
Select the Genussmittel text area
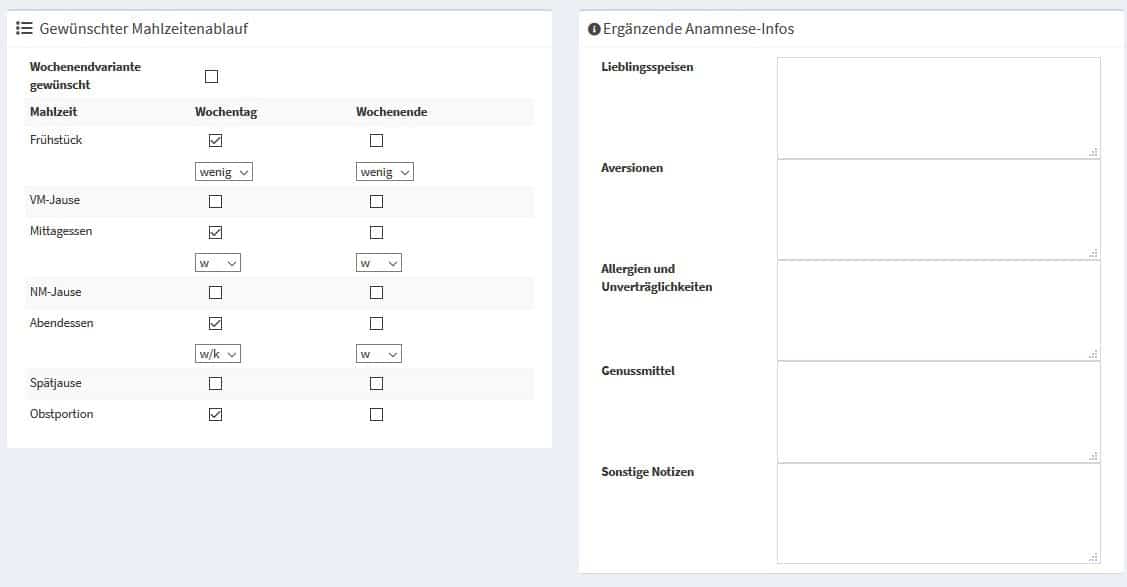937,411
